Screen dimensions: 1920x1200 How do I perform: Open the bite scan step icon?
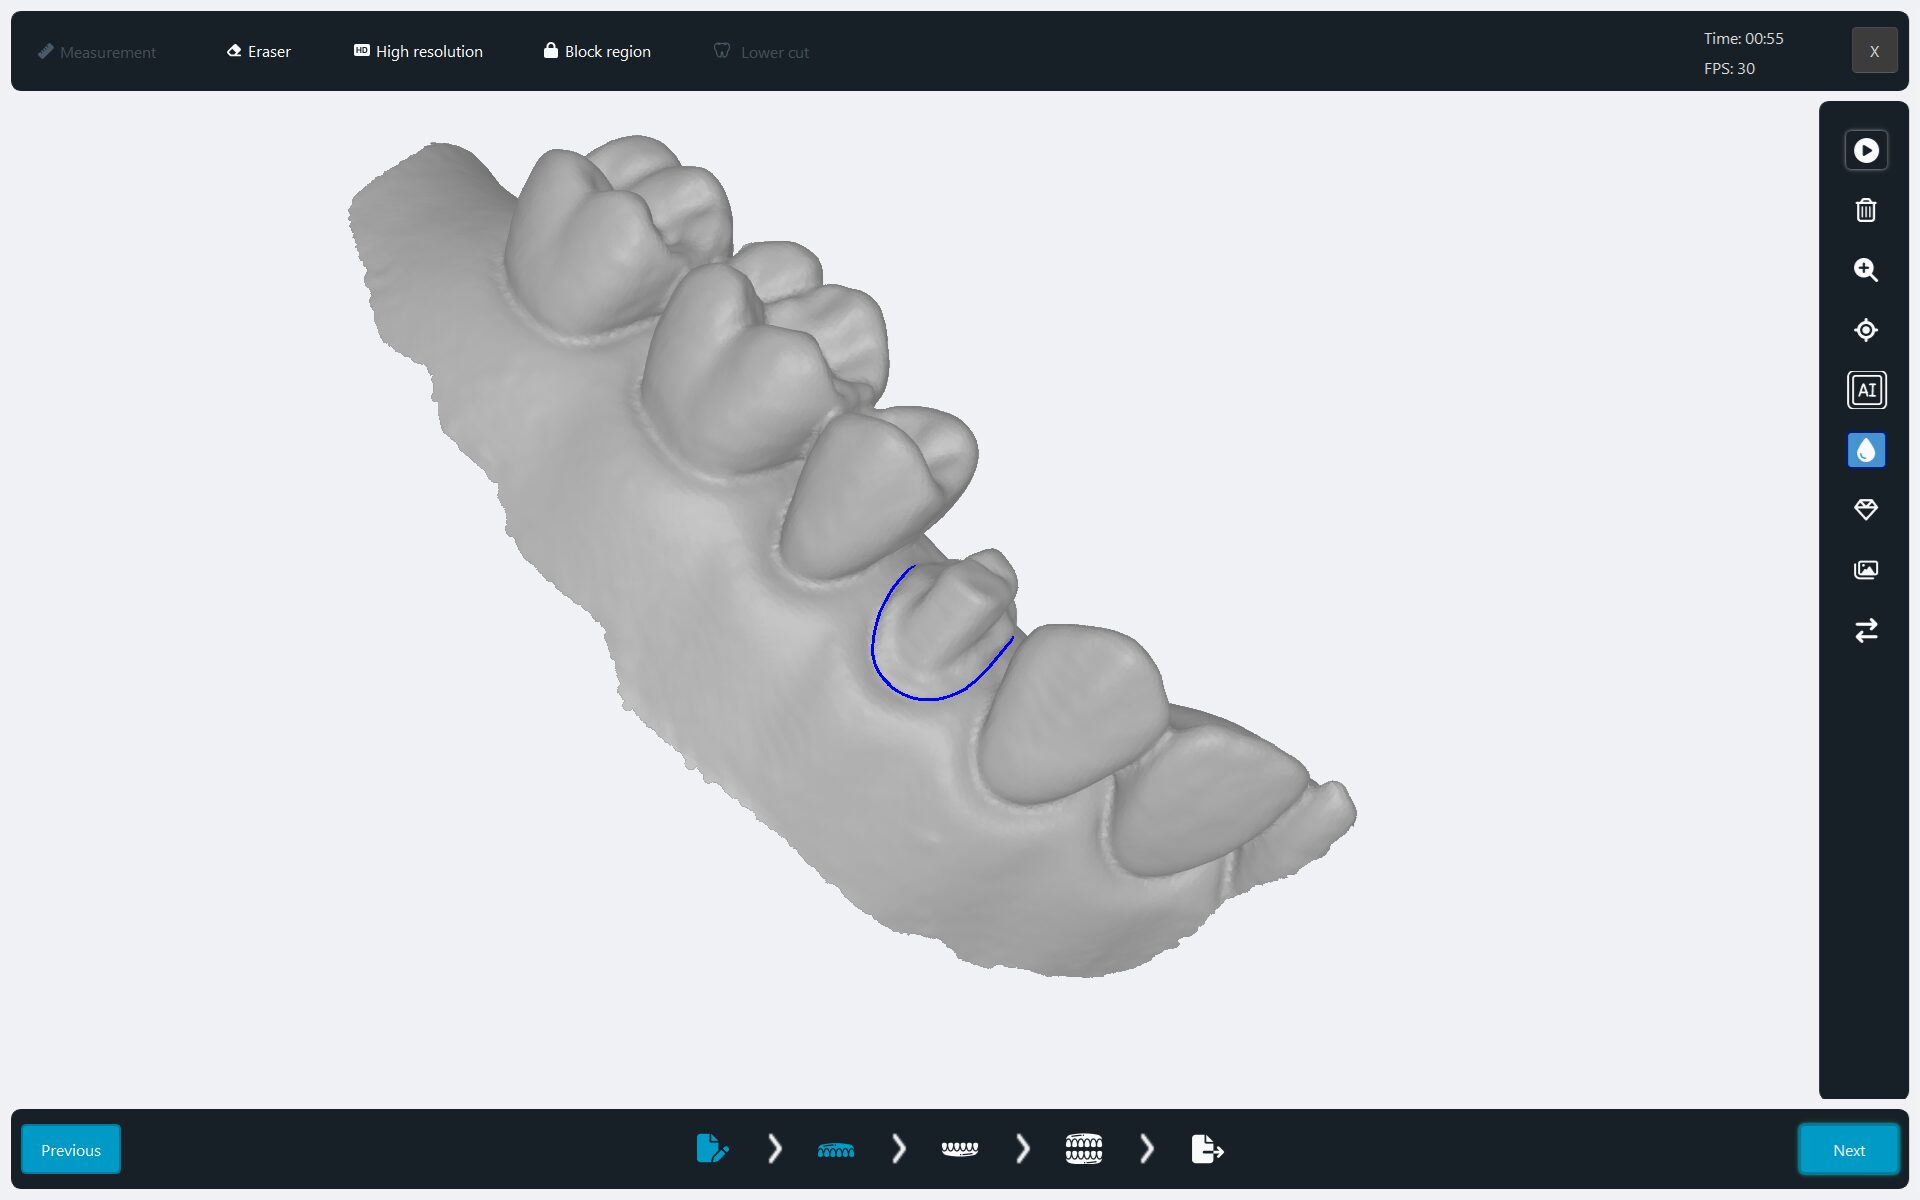1083,1149
